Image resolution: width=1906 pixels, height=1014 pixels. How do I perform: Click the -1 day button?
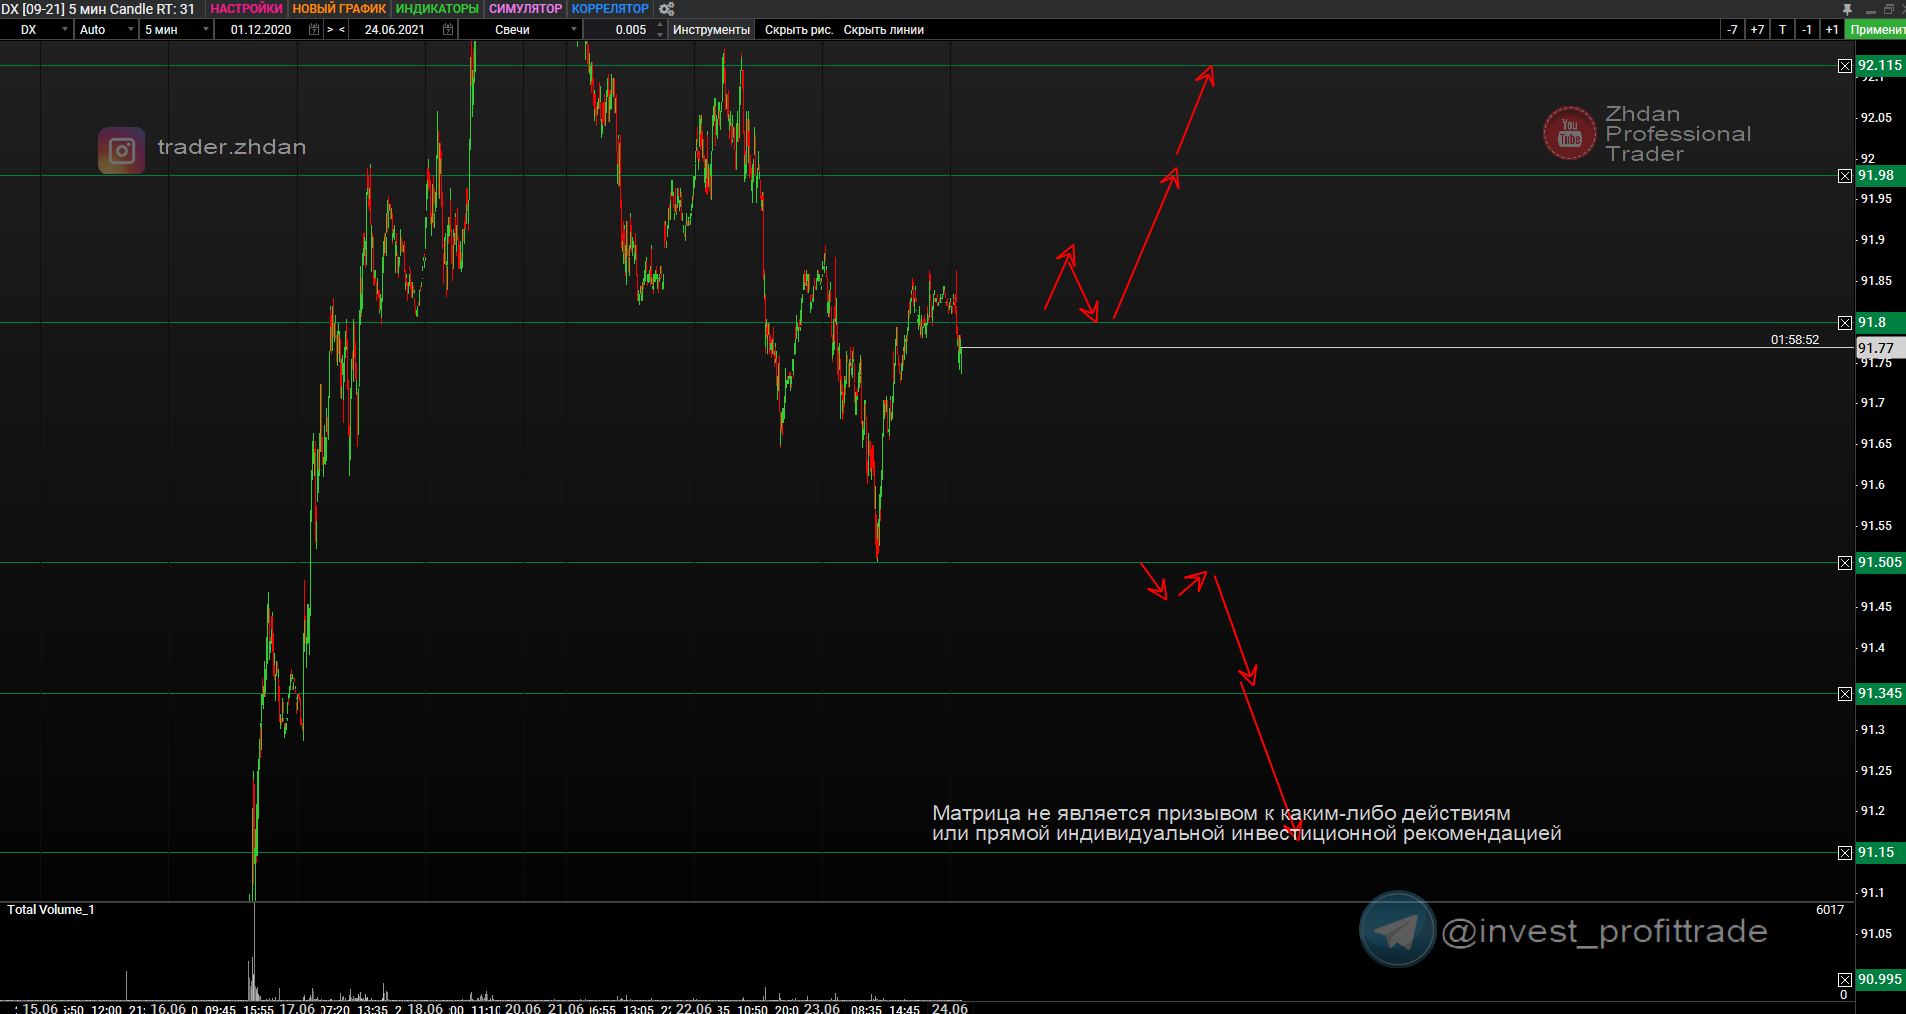(1807, 30)
